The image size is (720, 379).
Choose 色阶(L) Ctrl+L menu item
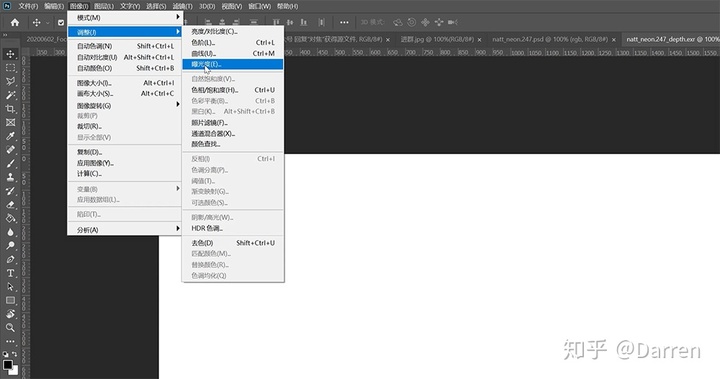click(x=233, y=42)
